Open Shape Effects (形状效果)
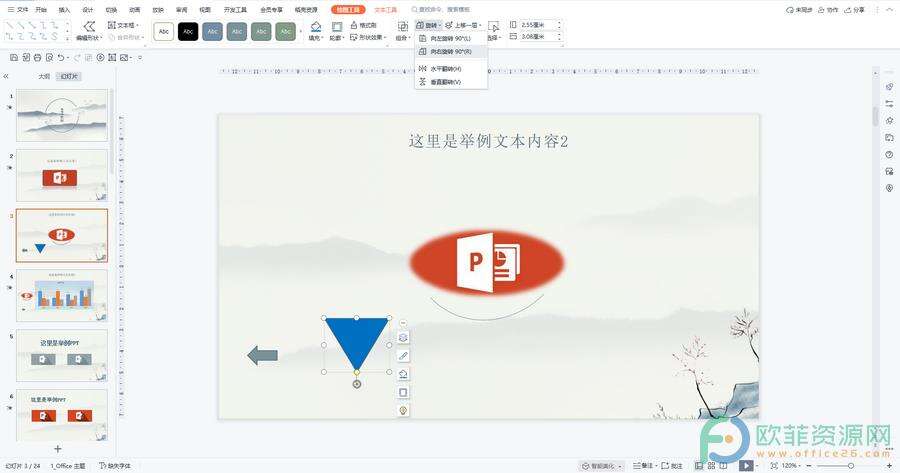Screen dimensions: 900x473 click(368, 37)
